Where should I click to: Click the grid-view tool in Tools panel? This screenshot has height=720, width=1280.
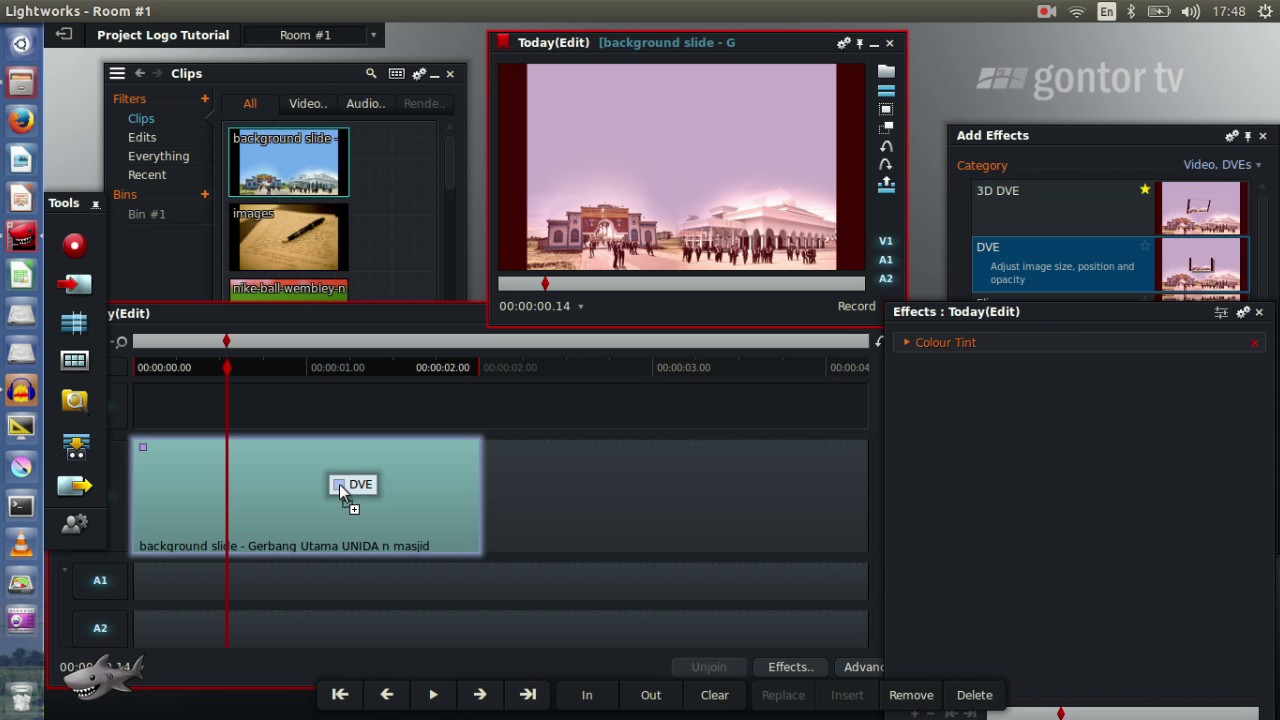tap(75, 360)
